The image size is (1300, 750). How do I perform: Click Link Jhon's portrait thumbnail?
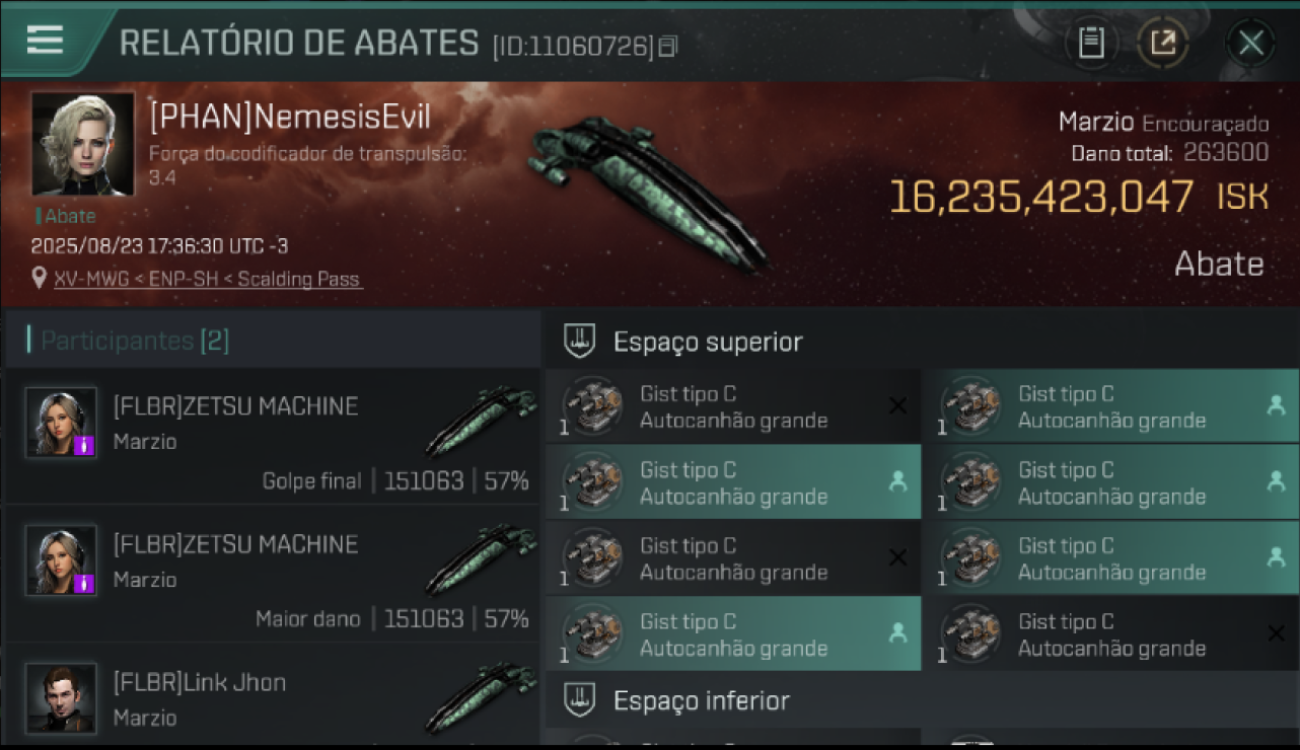[61, 698]
